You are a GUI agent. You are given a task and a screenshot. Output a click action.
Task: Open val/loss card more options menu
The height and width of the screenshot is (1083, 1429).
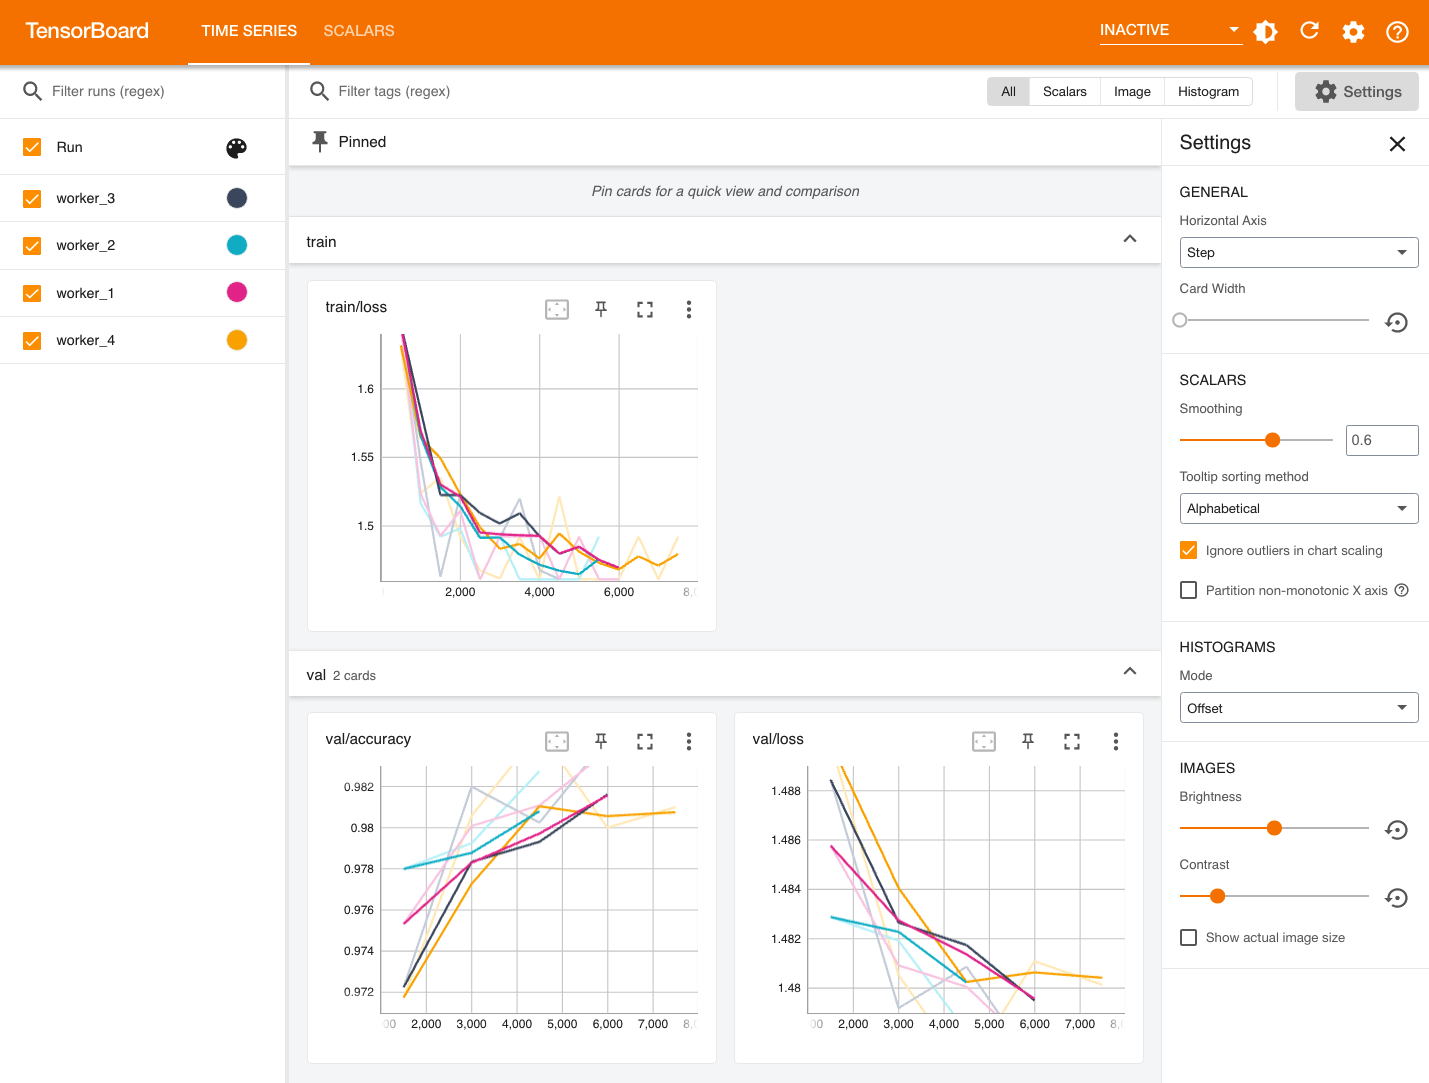[1116, 741]
